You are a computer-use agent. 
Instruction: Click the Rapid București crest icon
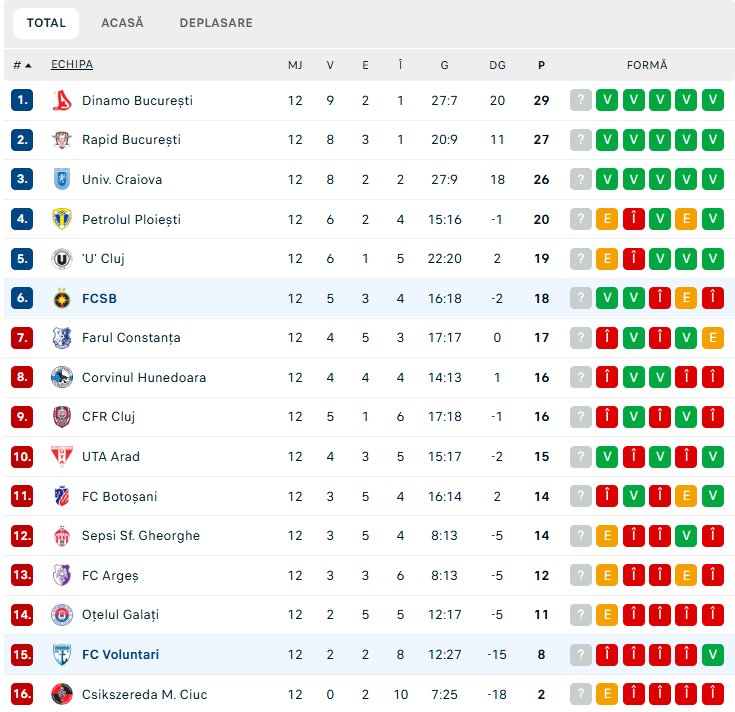point(62,140)
